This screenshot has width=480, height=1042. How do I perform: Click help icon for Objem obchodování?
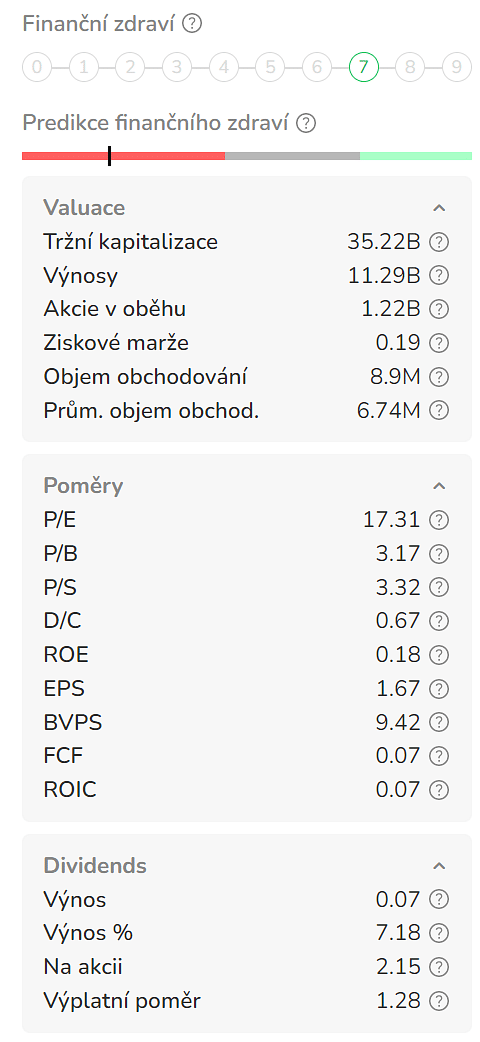click(439, 377)
